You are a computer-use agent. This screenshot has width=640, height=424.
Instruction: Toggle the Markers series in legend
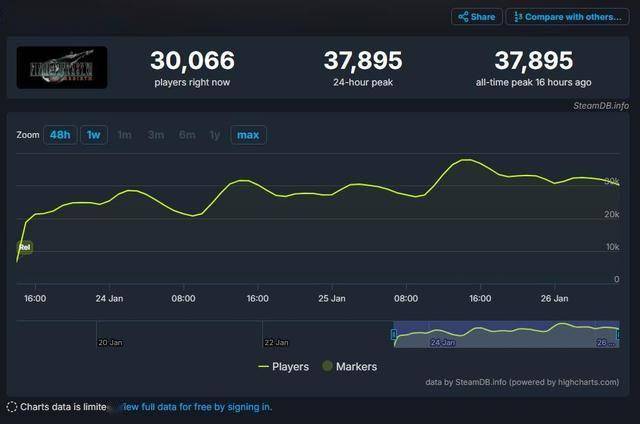click(x=350, y=366)
